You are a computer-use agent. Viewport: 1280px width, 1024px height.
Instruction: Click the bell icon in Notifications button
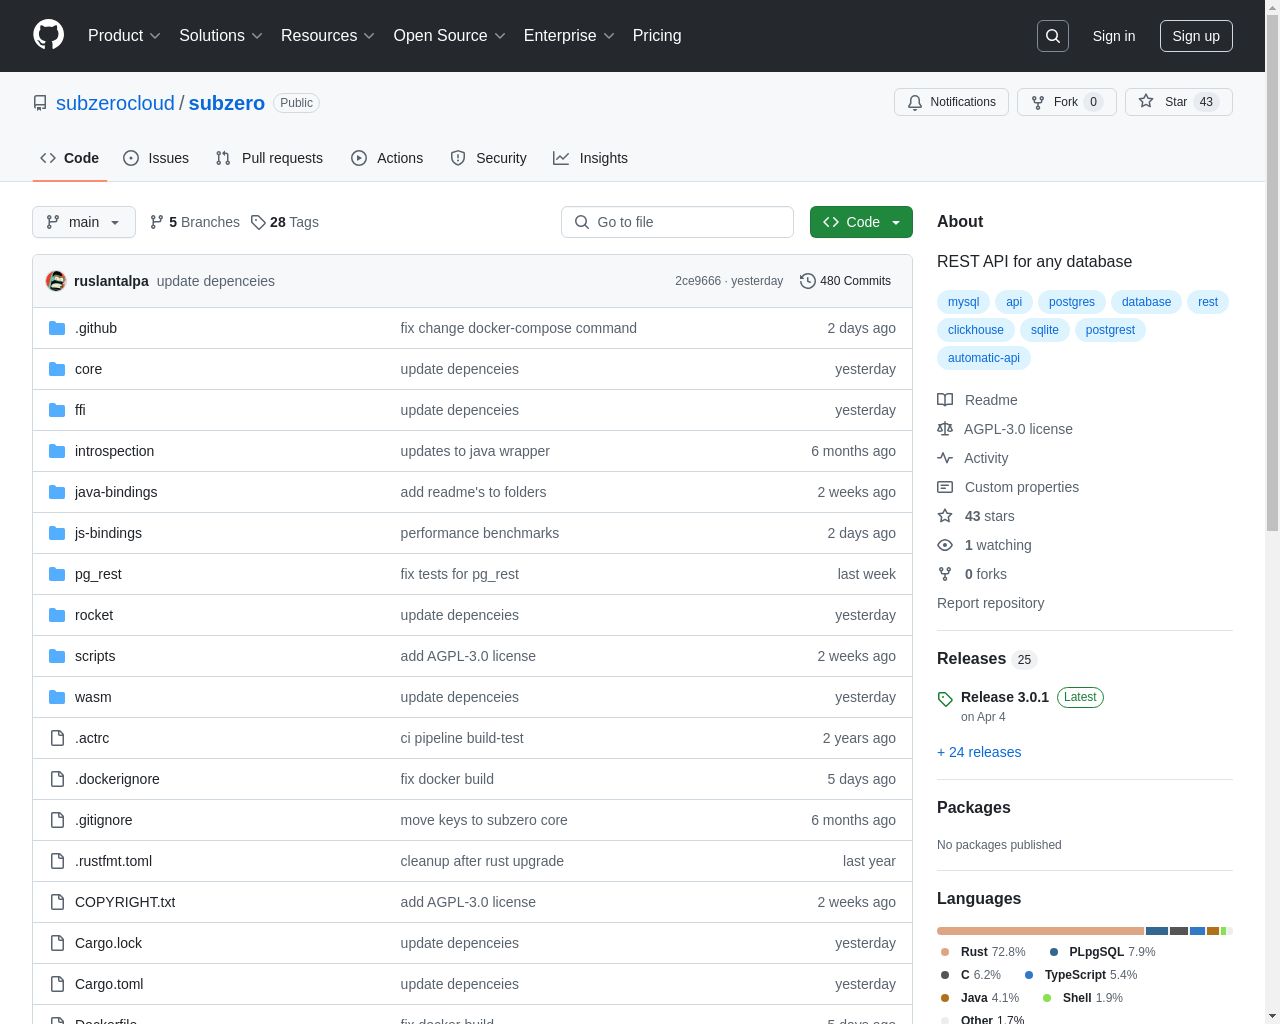pyautogui.click(x=915, y=102)
